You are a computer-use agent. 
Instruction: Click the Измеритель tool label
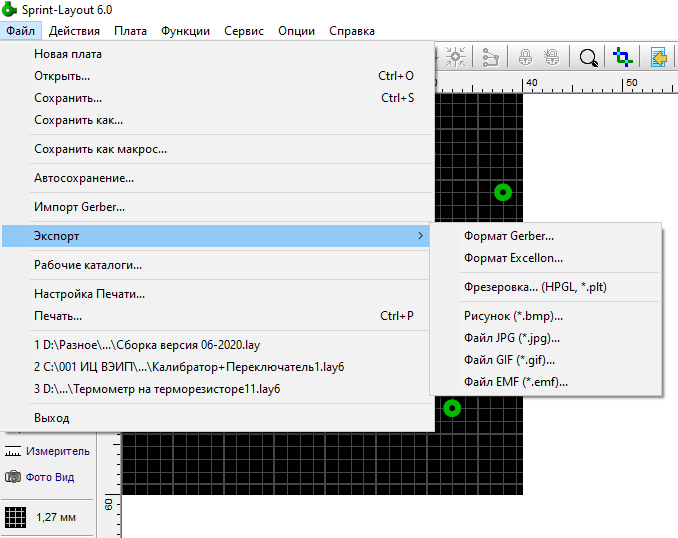[58, 451]
